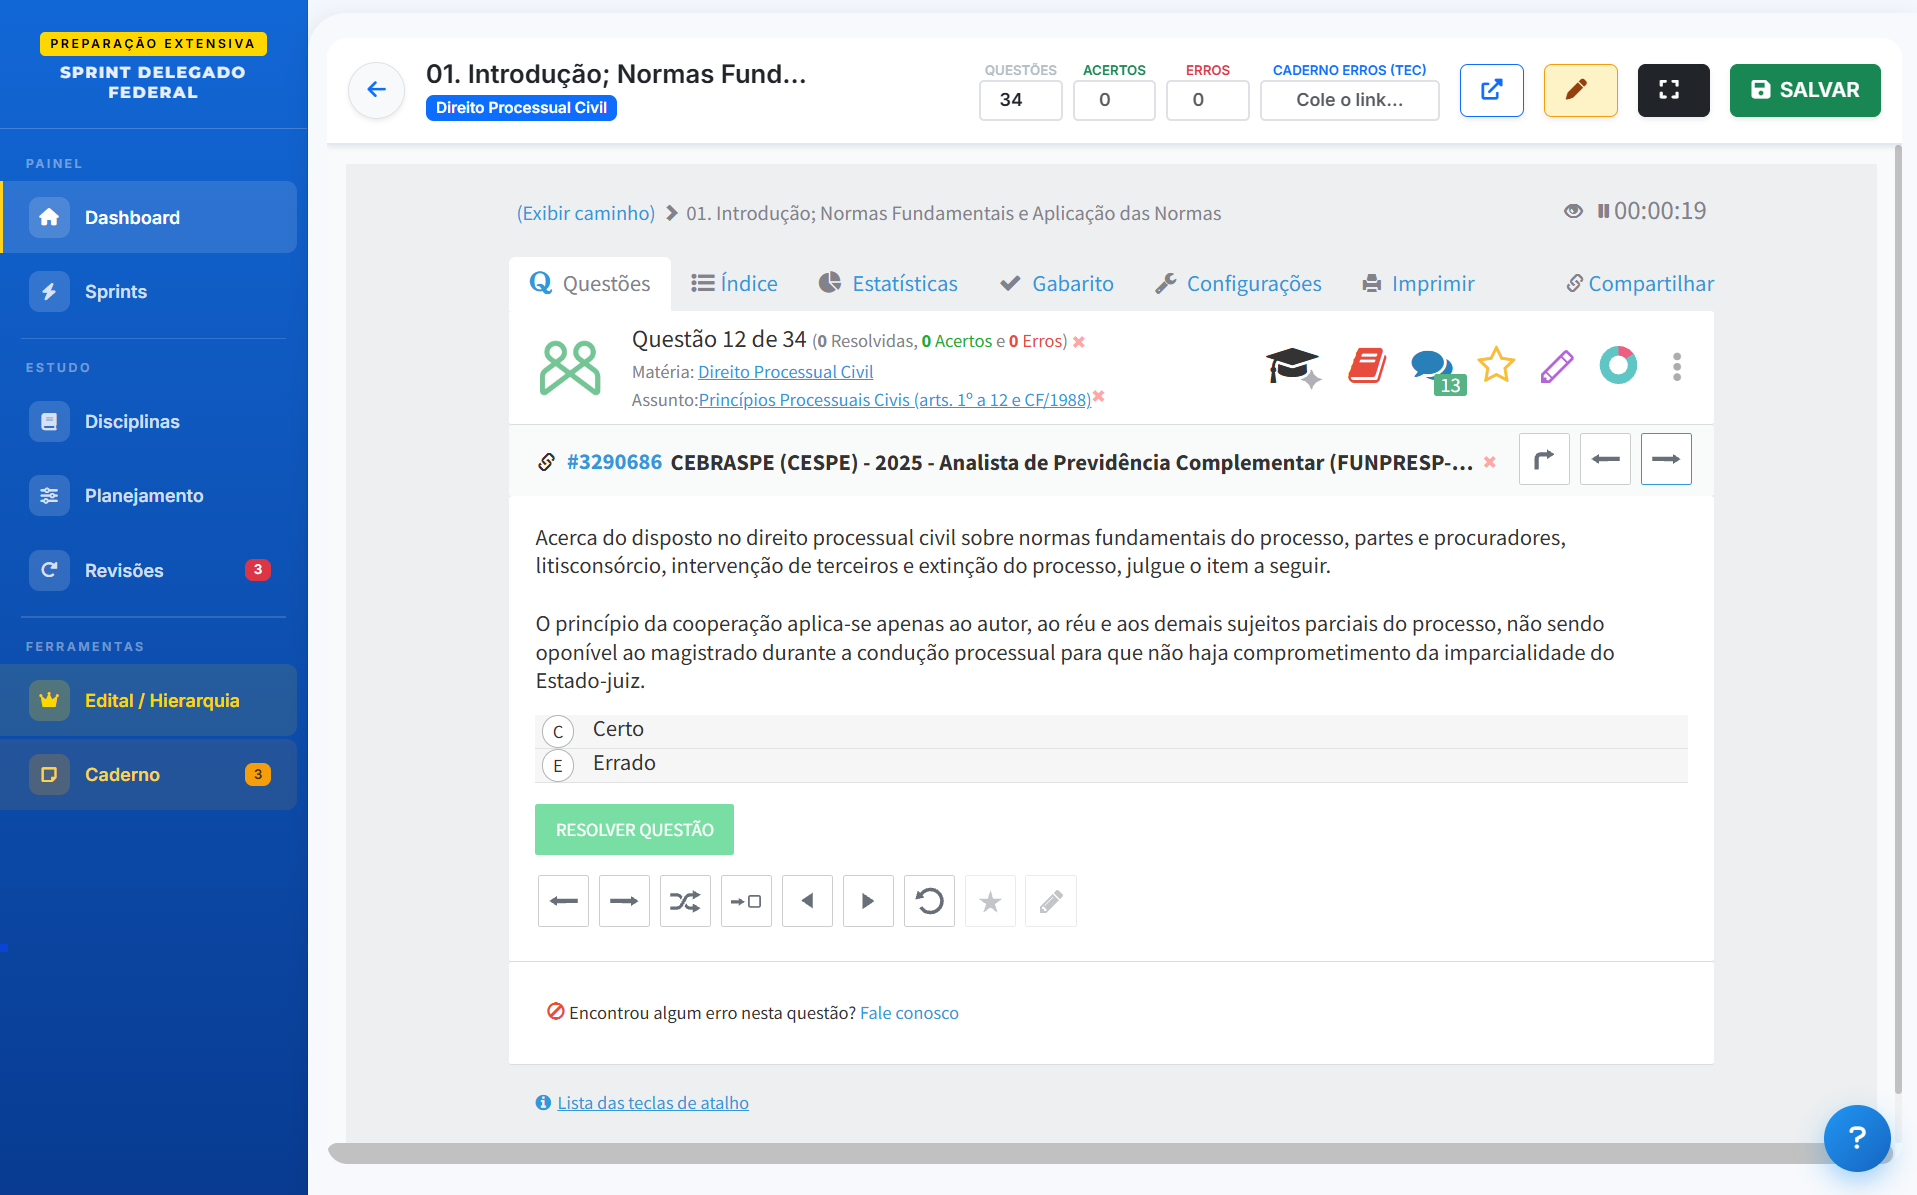Viewport: 1917px width, 1195px height.
Task: Click the reset circular arrow icon
Action: coord(929,902)
